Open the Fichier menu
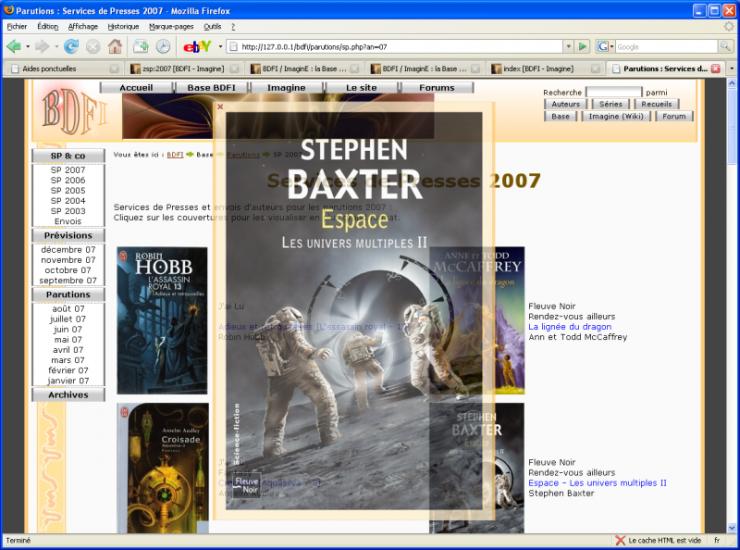Image resolution: width=740 pixels, height=550 pixels. (x=17, y=26)
